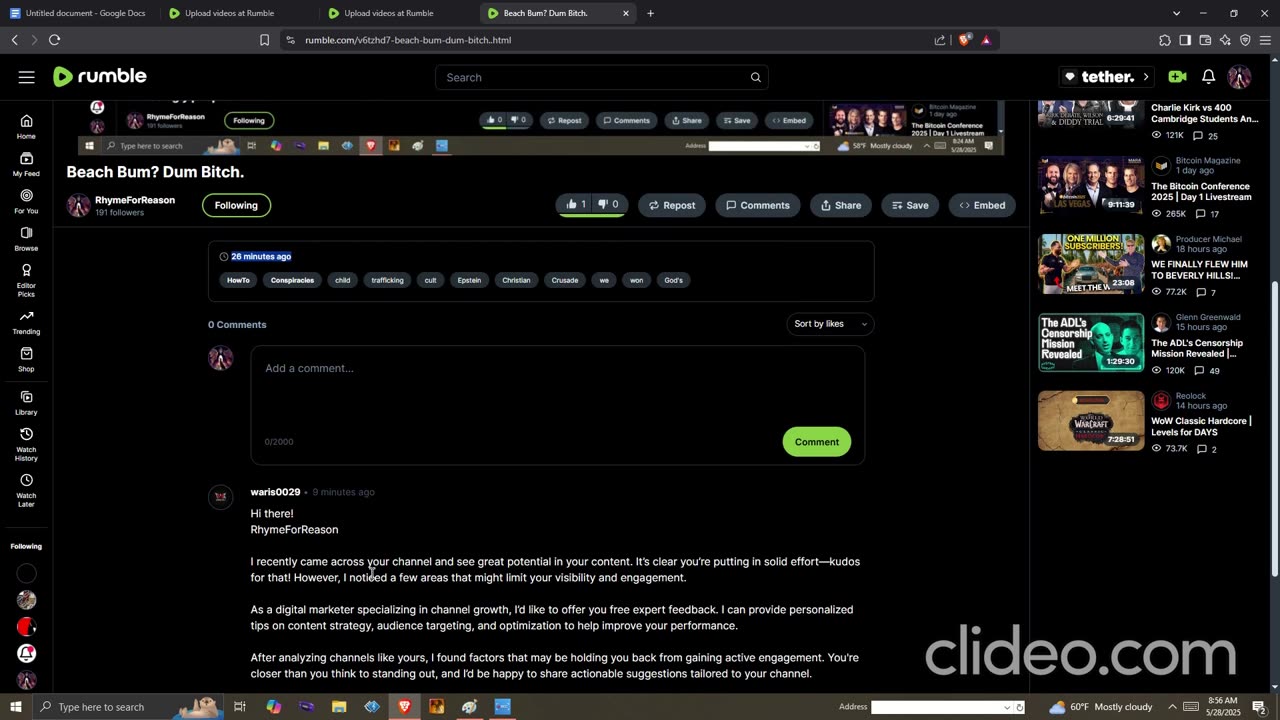Click in the Add a comment box

click(557, 405)
